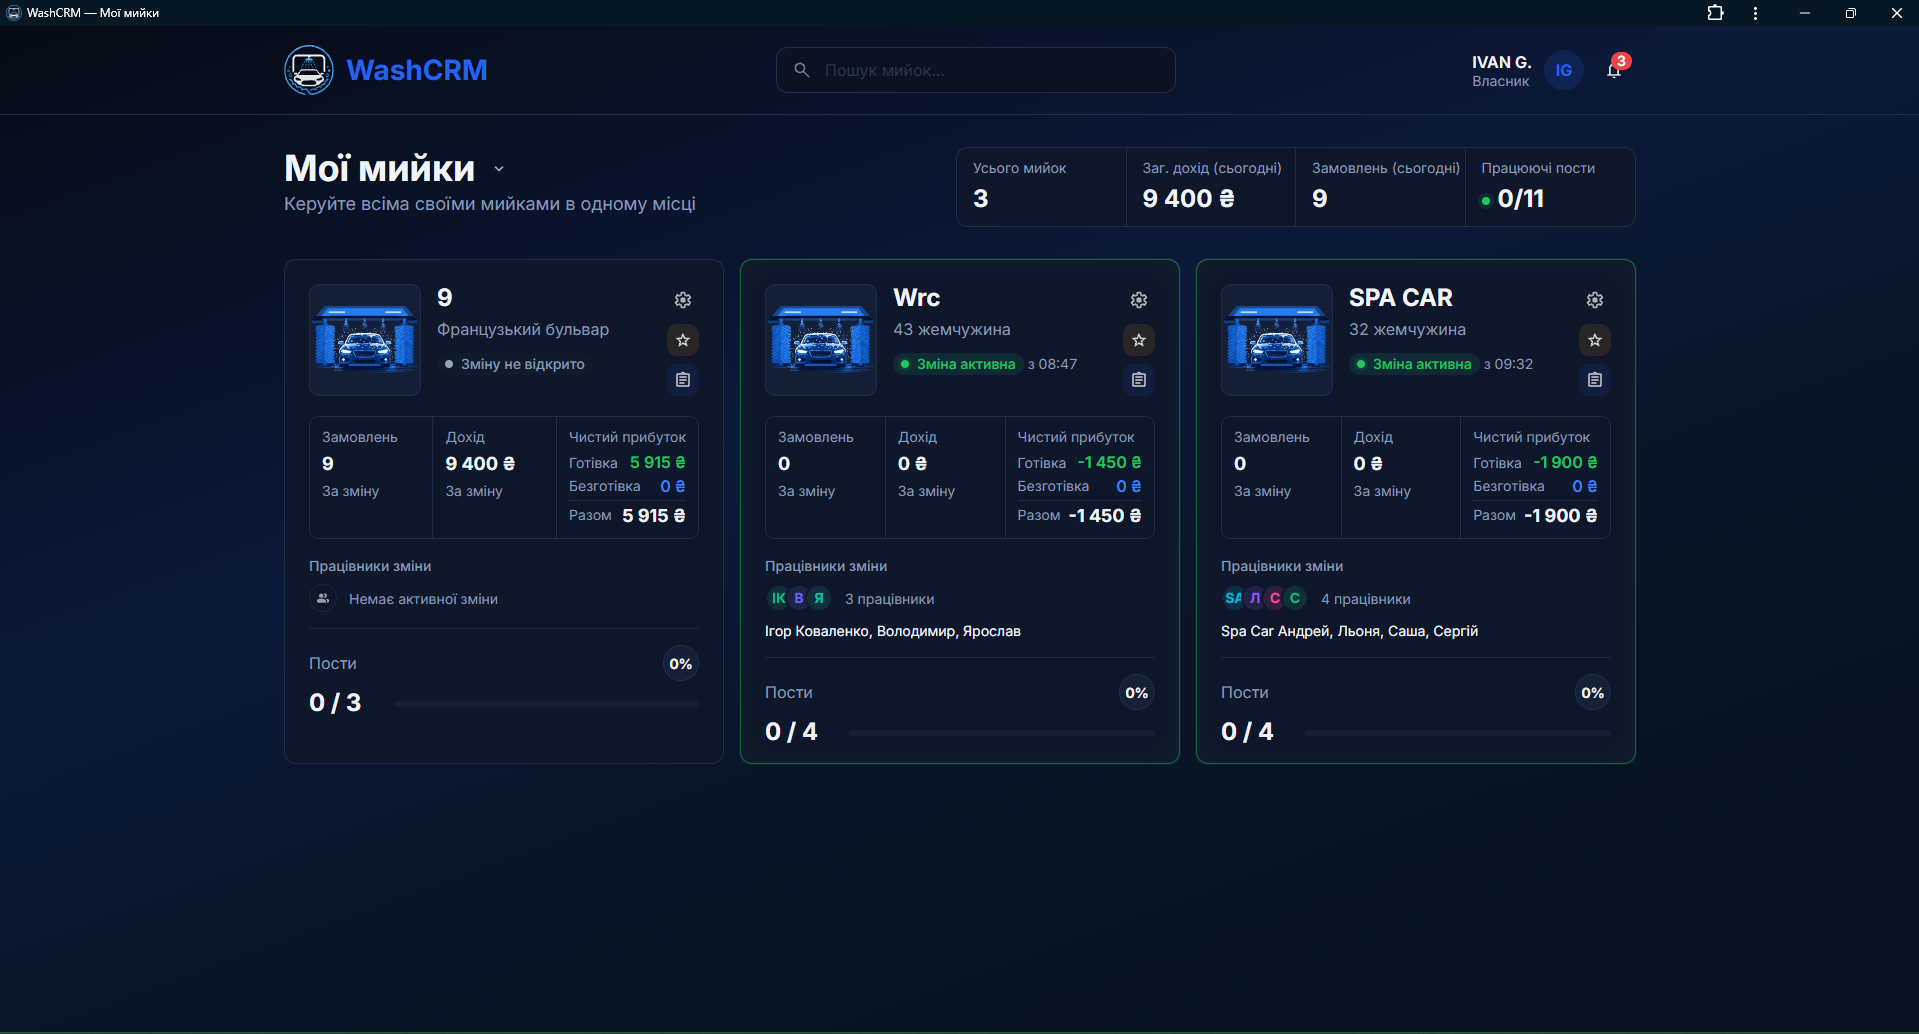Click the search magnifier icon
The height and width of the screenshot is (1034, 1919).
tap(802, 70)
